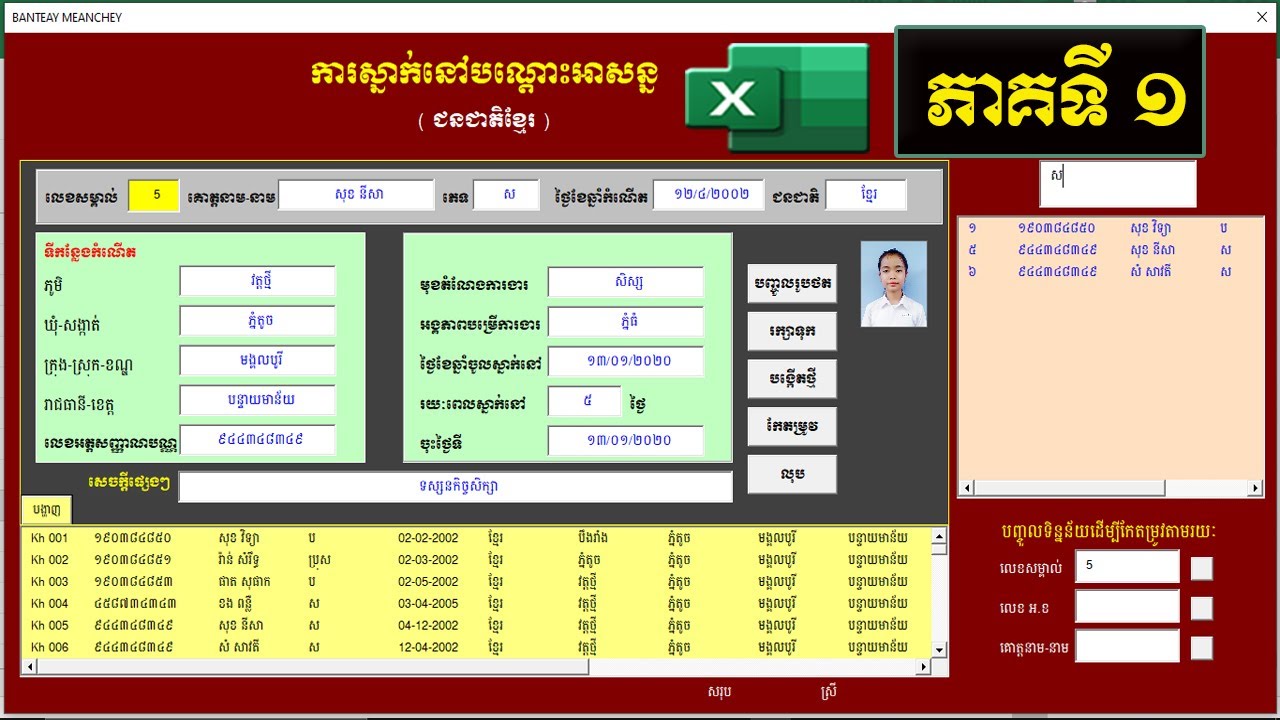Image resolution: width=1280 pixels, height=720 pixels.
Task: Click the small button beside គោត្តនាម-នាម lookup
Action: pos(1202,648)
